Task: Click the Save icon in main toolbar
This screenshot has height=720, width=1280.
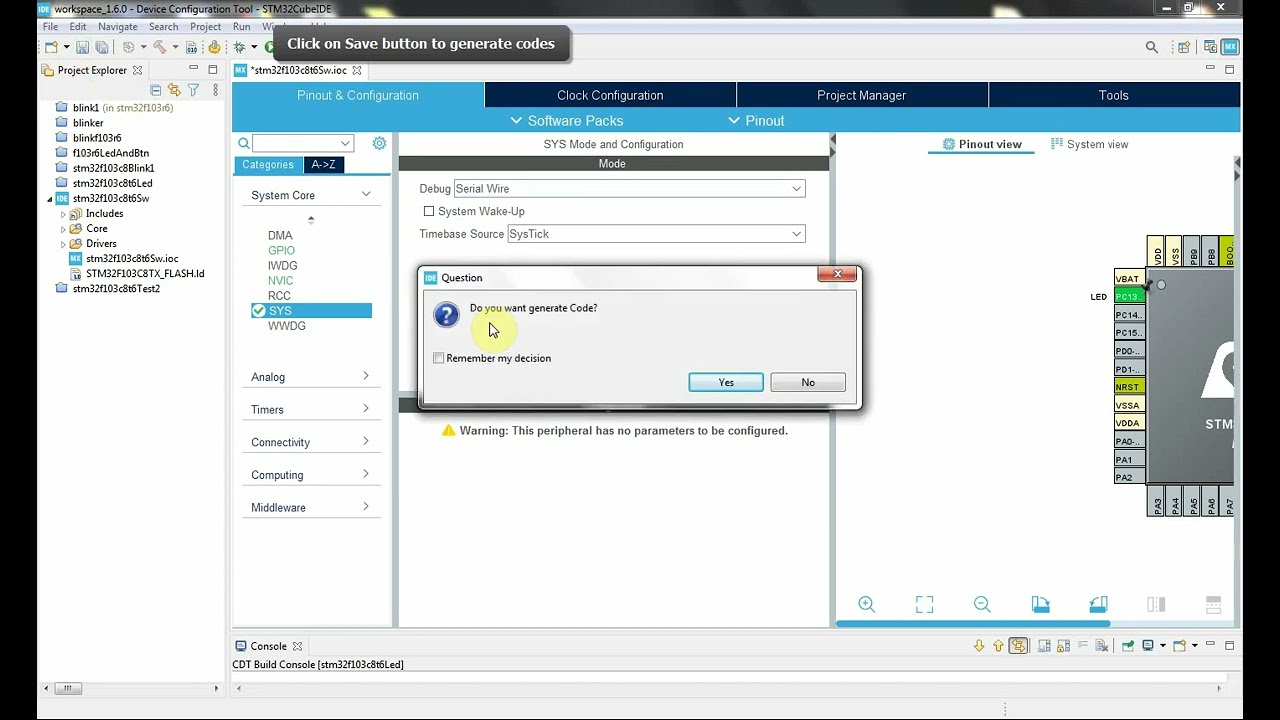Action: pyautogui.click(x=83, y=47)
